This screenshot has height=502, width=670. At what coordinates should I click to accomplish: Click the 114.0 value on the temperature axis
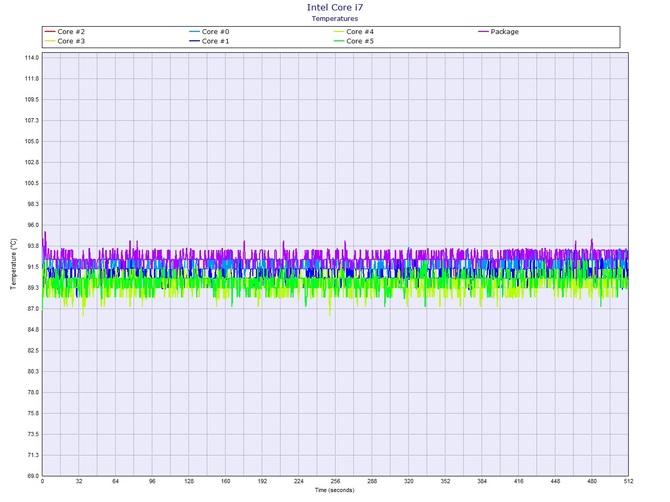click(29, 57)
